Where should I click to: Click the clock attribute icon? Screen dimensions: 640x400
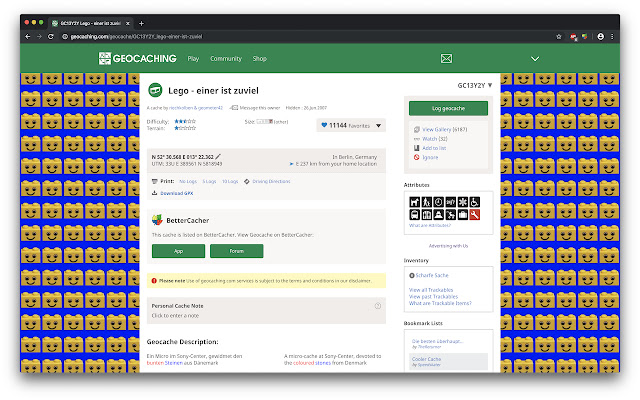click(x=438, y=202)
